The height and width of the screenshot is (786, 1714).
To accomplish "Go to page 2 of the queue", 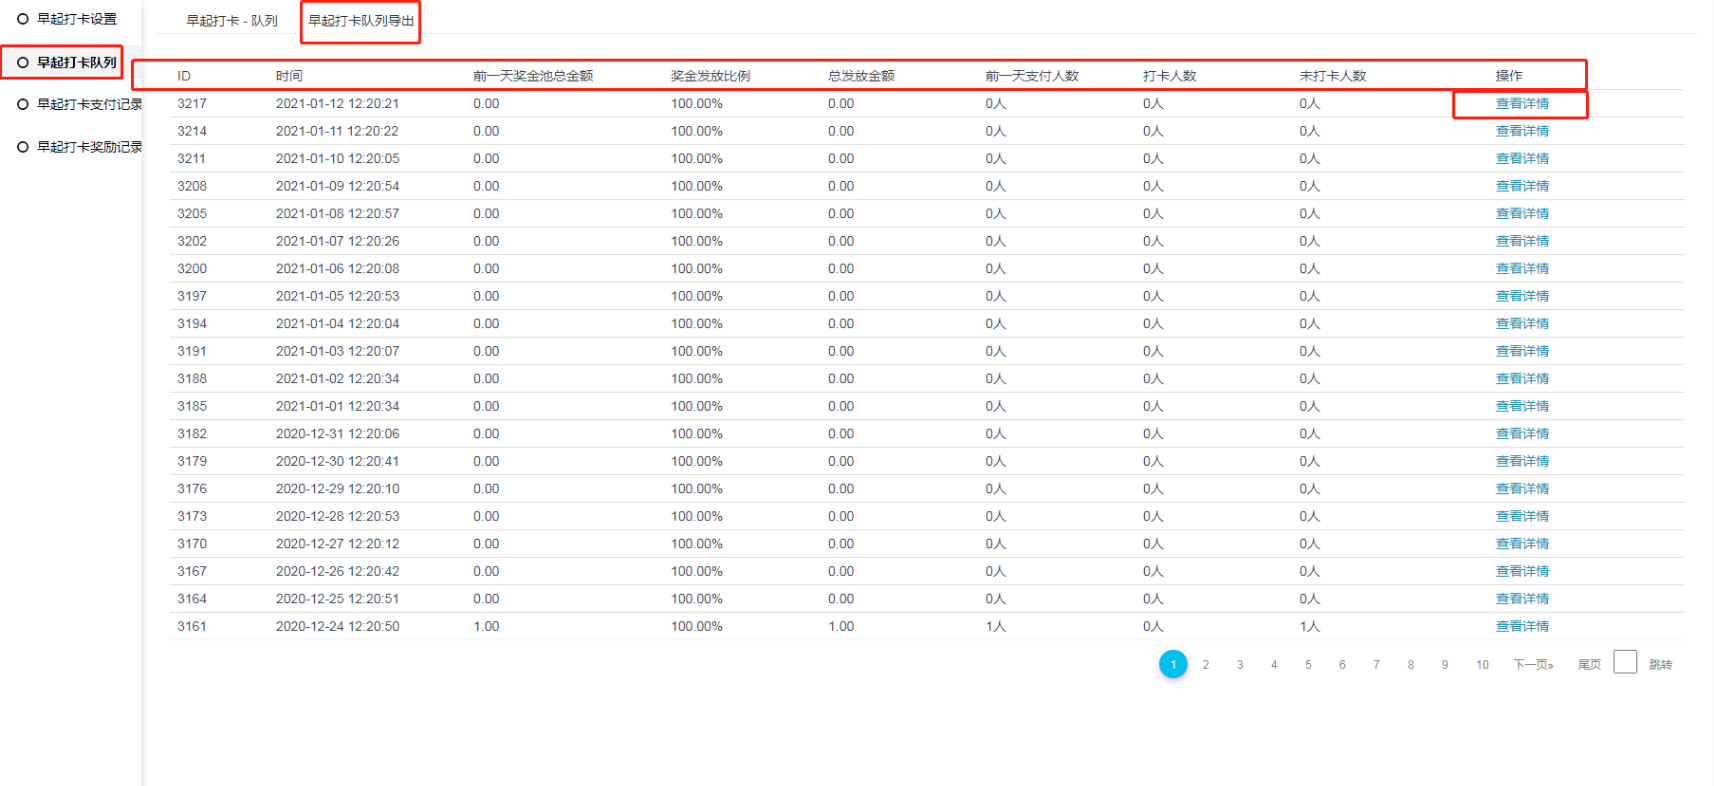I will (1206, 665).
